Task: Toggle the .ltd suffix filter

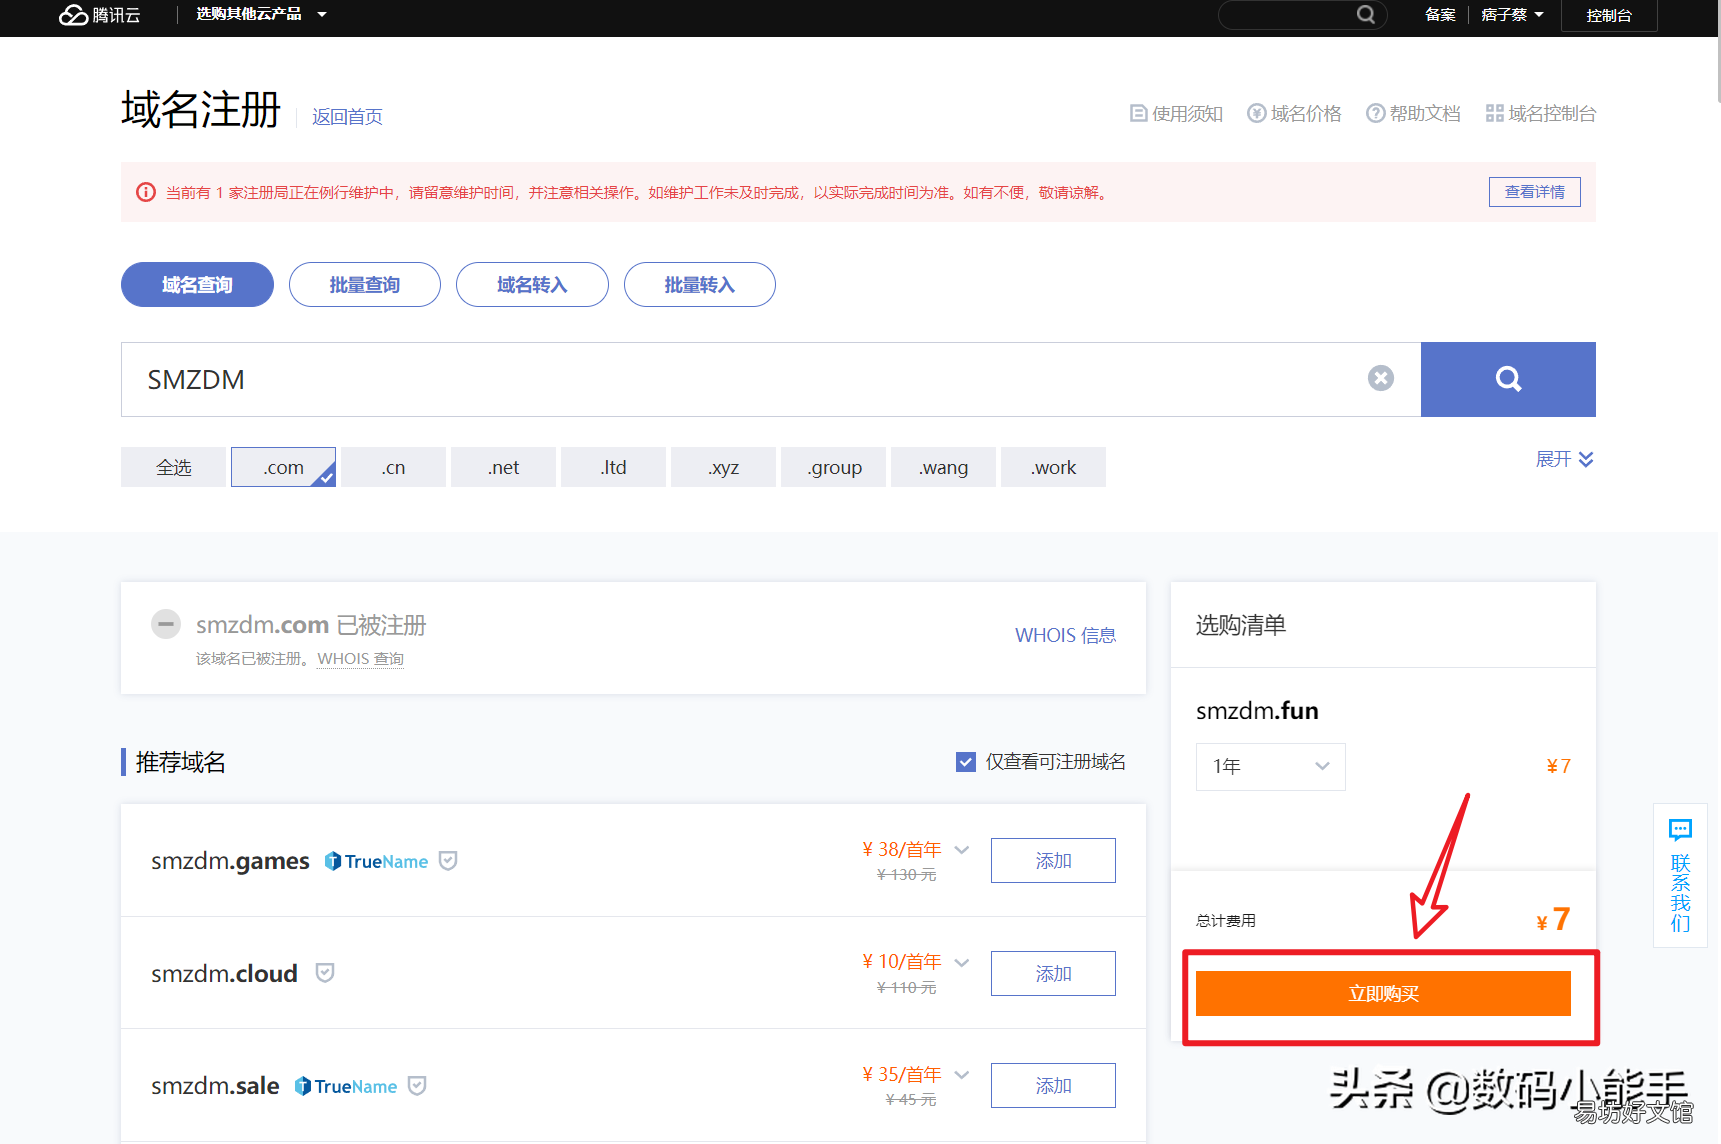Action: pyautogui.click(x=613, y=467)
